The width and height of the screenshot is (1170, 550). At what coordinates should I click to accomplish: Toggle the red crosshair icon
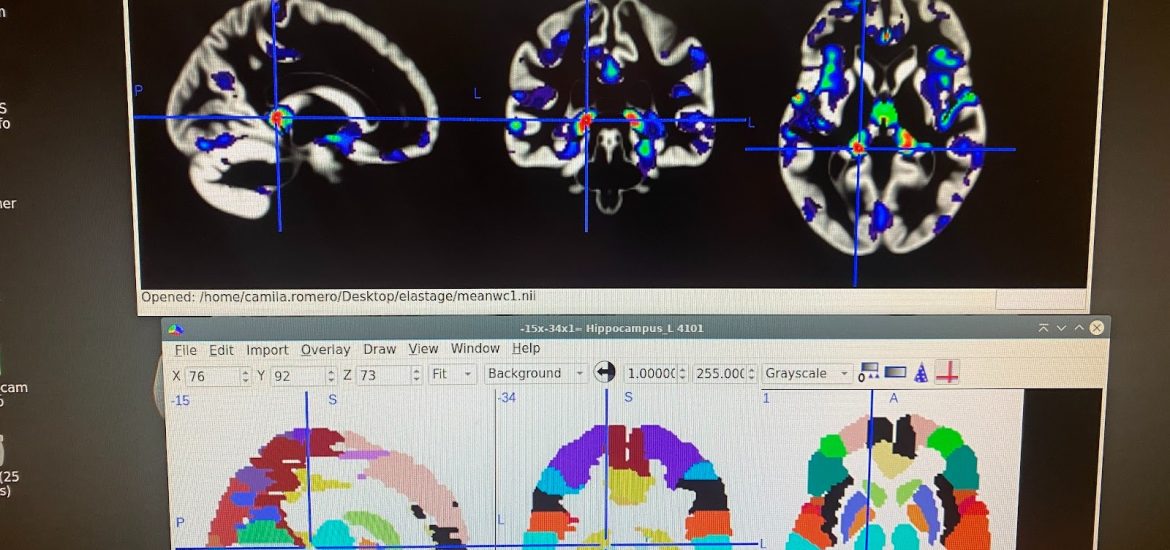coord(946,373)
